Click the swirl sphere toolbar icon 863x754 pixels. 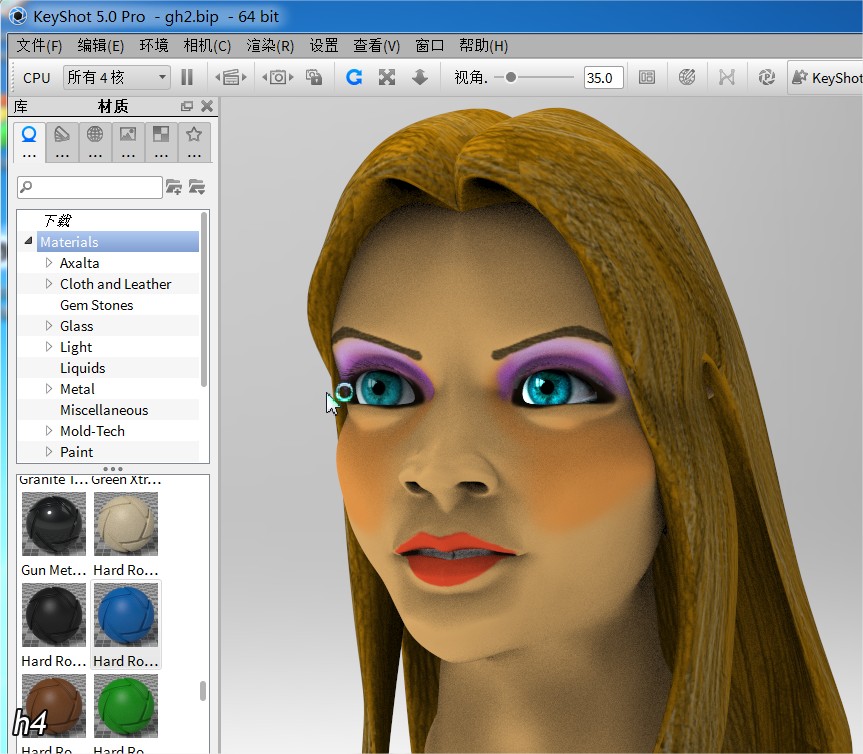tap(767, 77)
